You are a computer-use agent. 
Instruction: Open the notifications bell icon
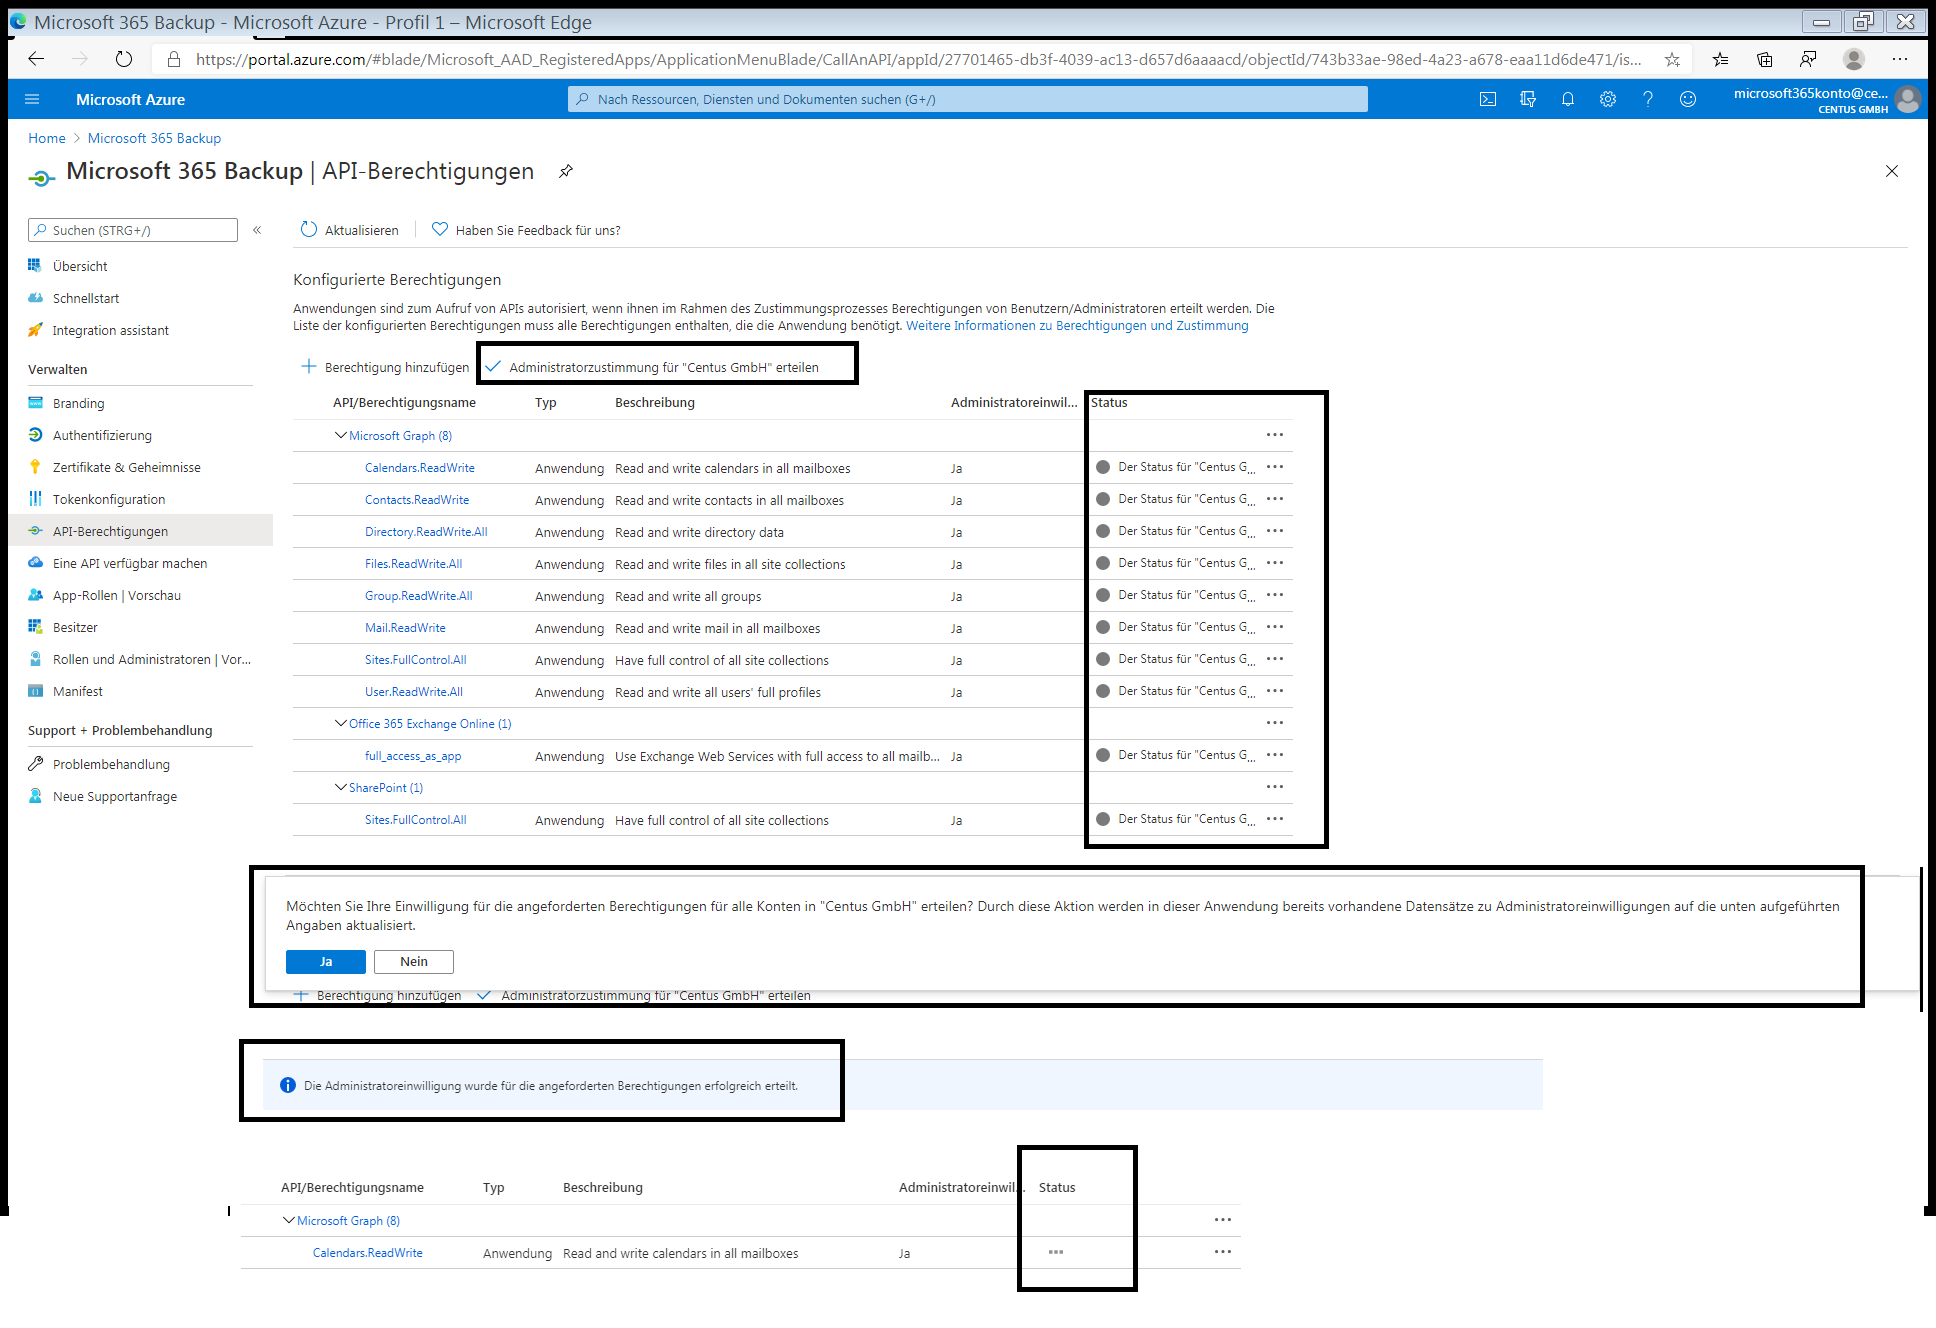[x=1568, y=99]
